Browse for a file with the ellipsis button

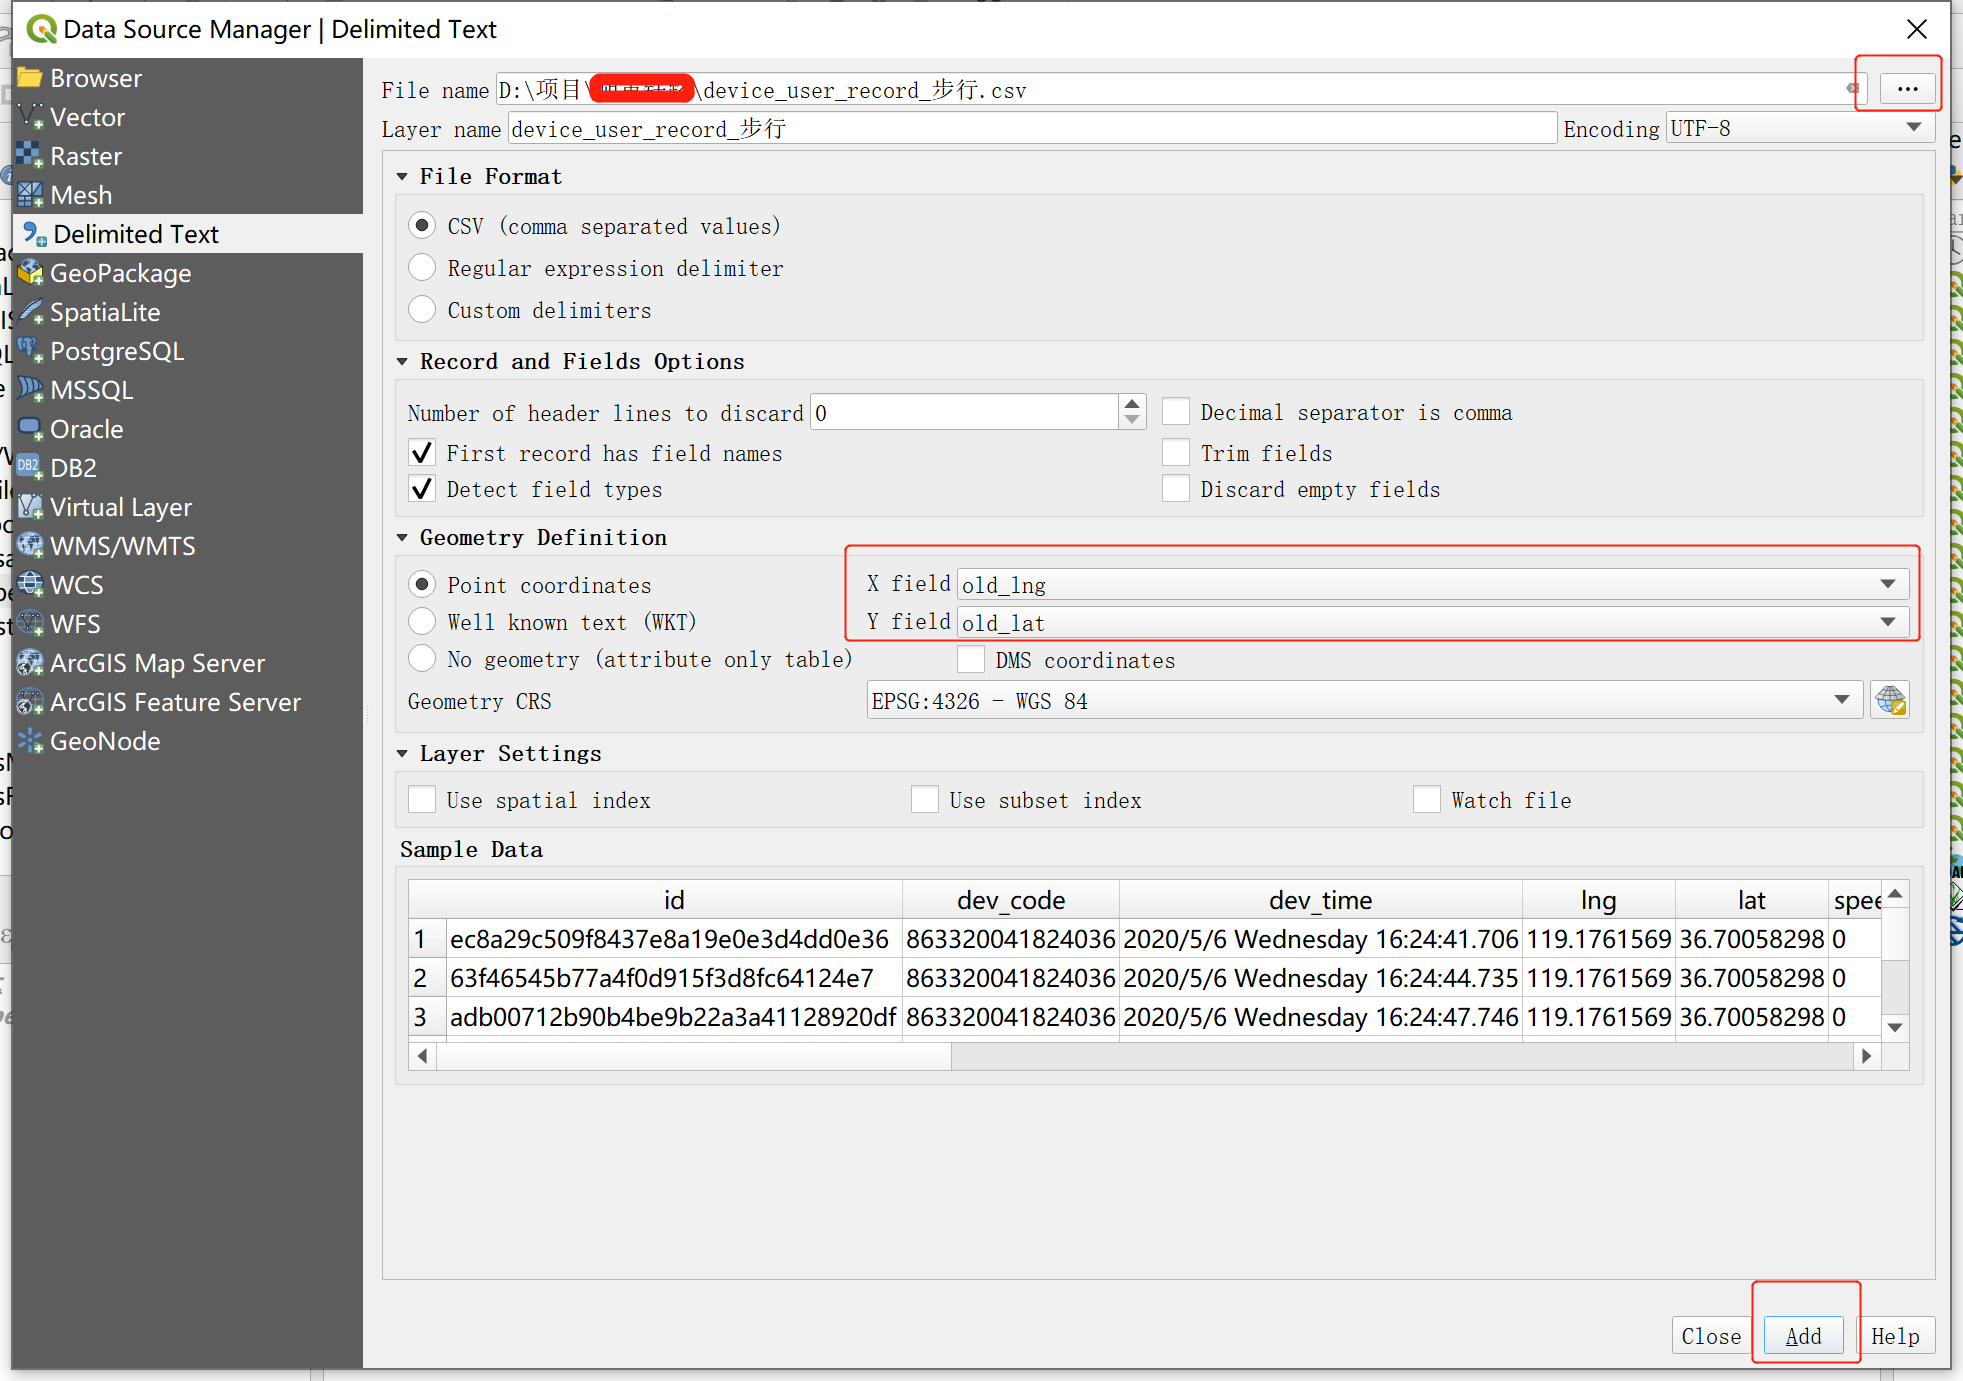coord(1907,88)
